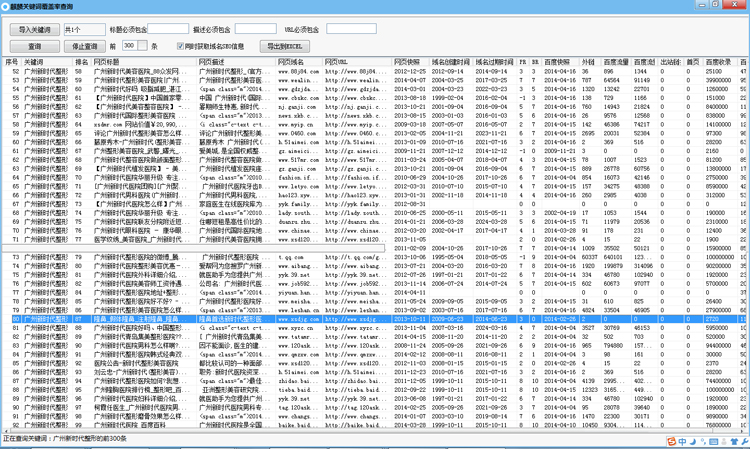Click the 查询 button
The image size is (750, 449).
[34, 46]
